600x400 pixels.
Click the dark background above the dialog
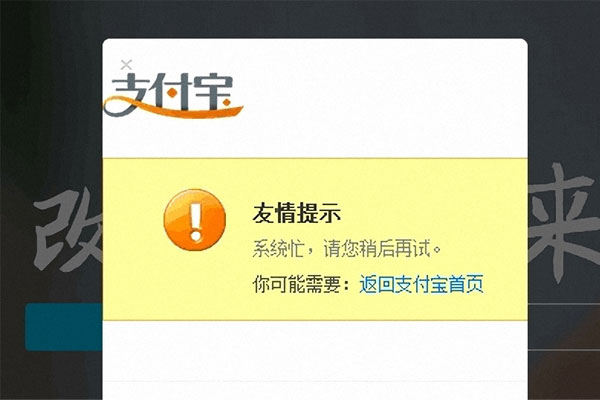(300, 18)
